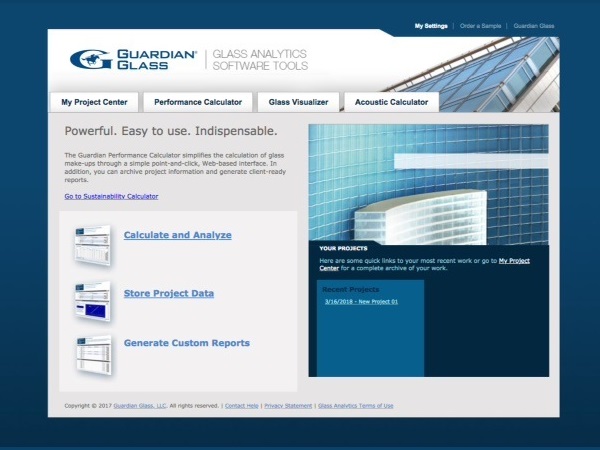Go to Sustainability Calculator link
The width and height of the screenshot is (600, 450).
pos(111,196)
